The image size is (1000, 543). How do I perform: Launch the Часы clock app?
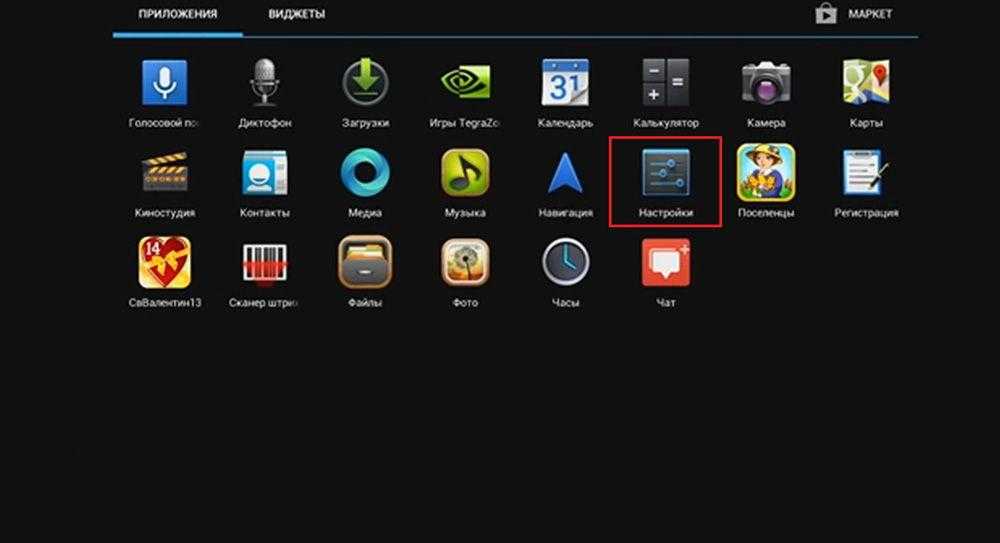tap(565, 263)
